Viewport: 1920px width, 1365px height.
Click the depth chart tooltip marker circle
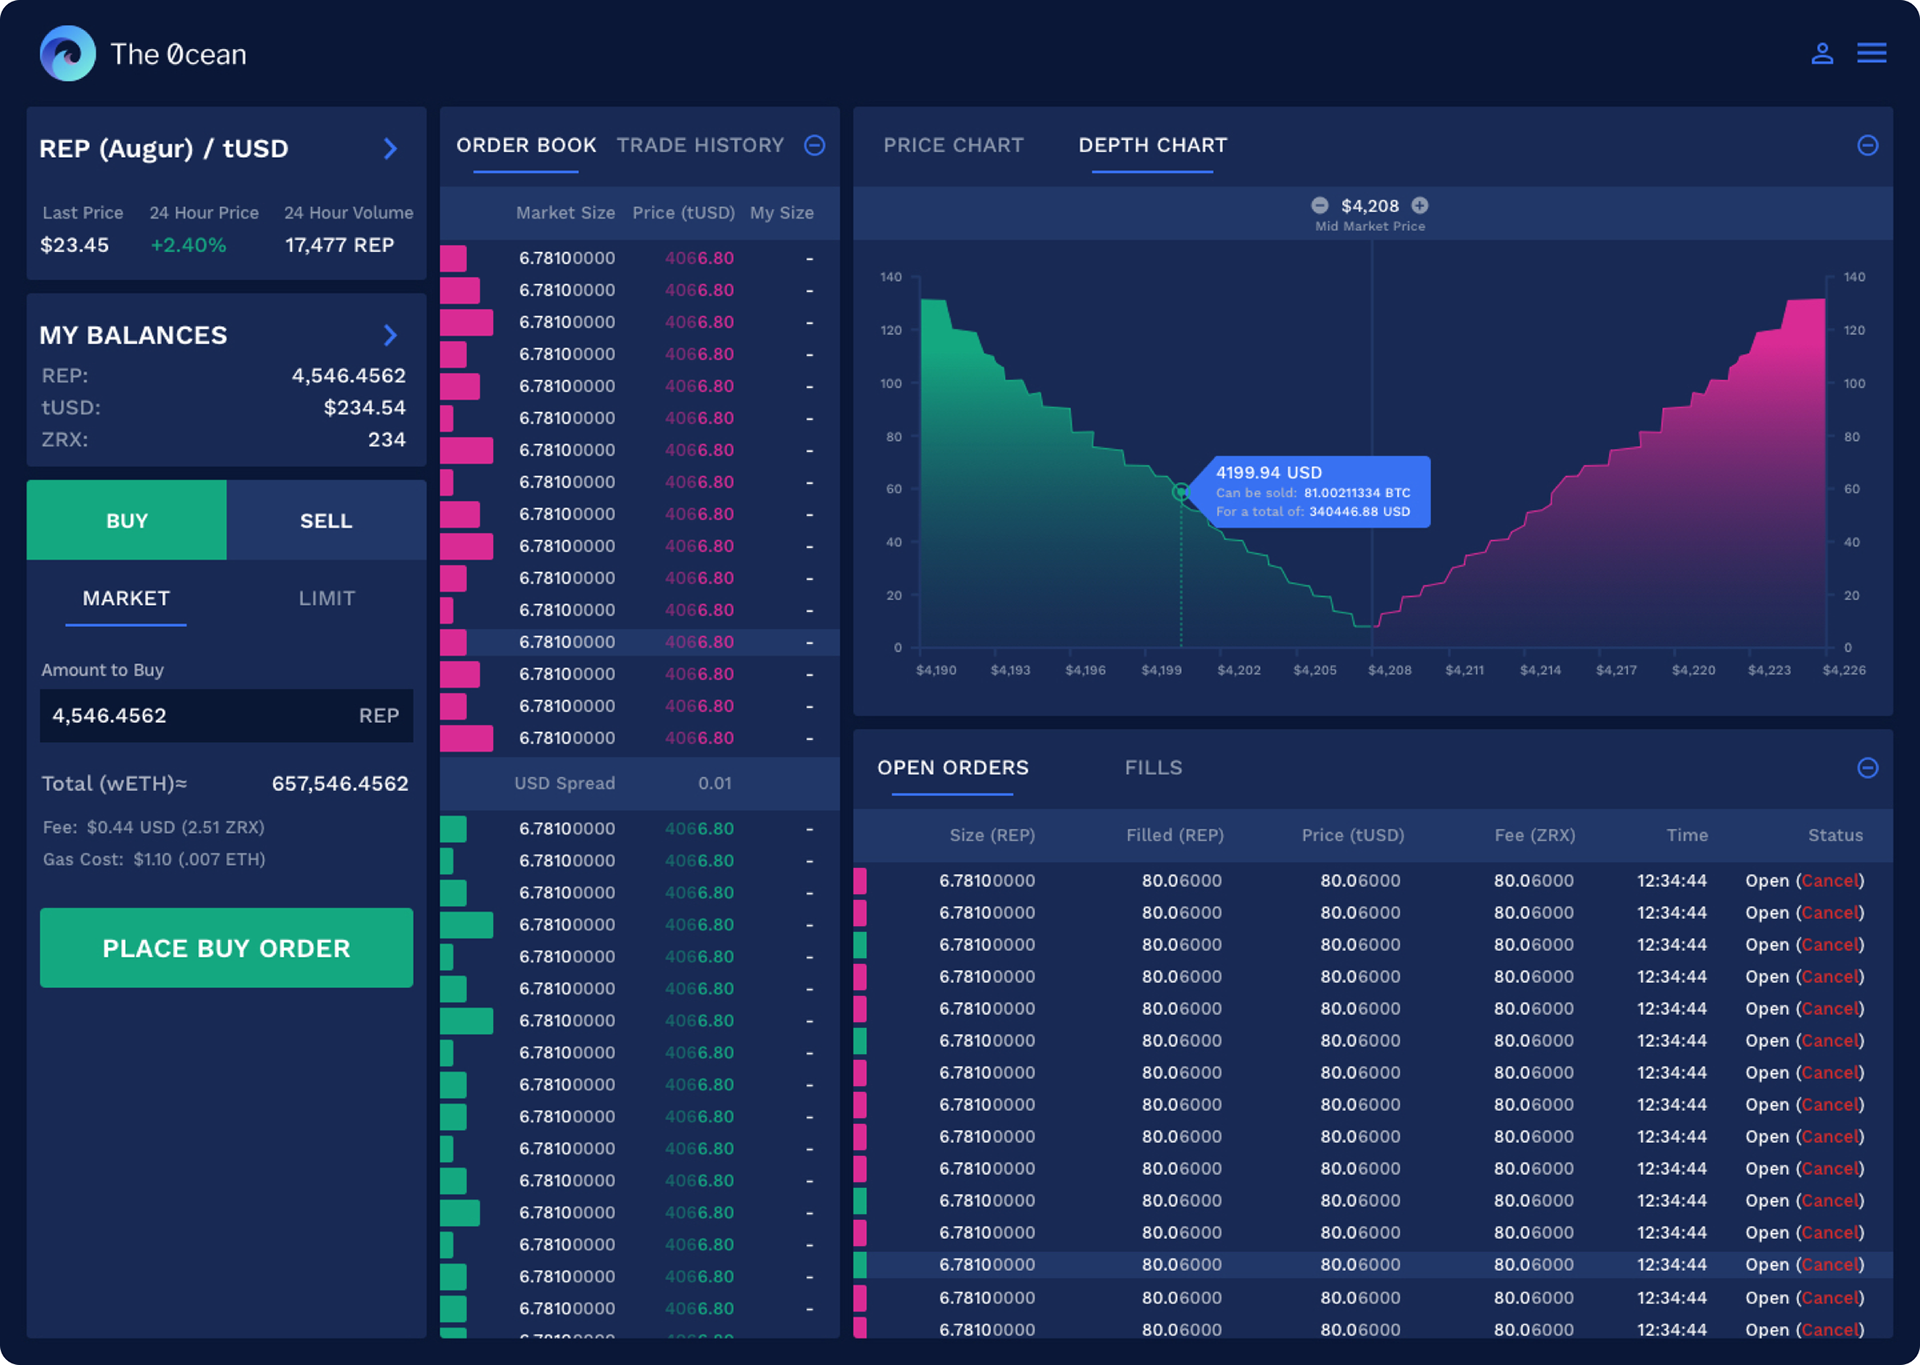(x=1181, y=491)
